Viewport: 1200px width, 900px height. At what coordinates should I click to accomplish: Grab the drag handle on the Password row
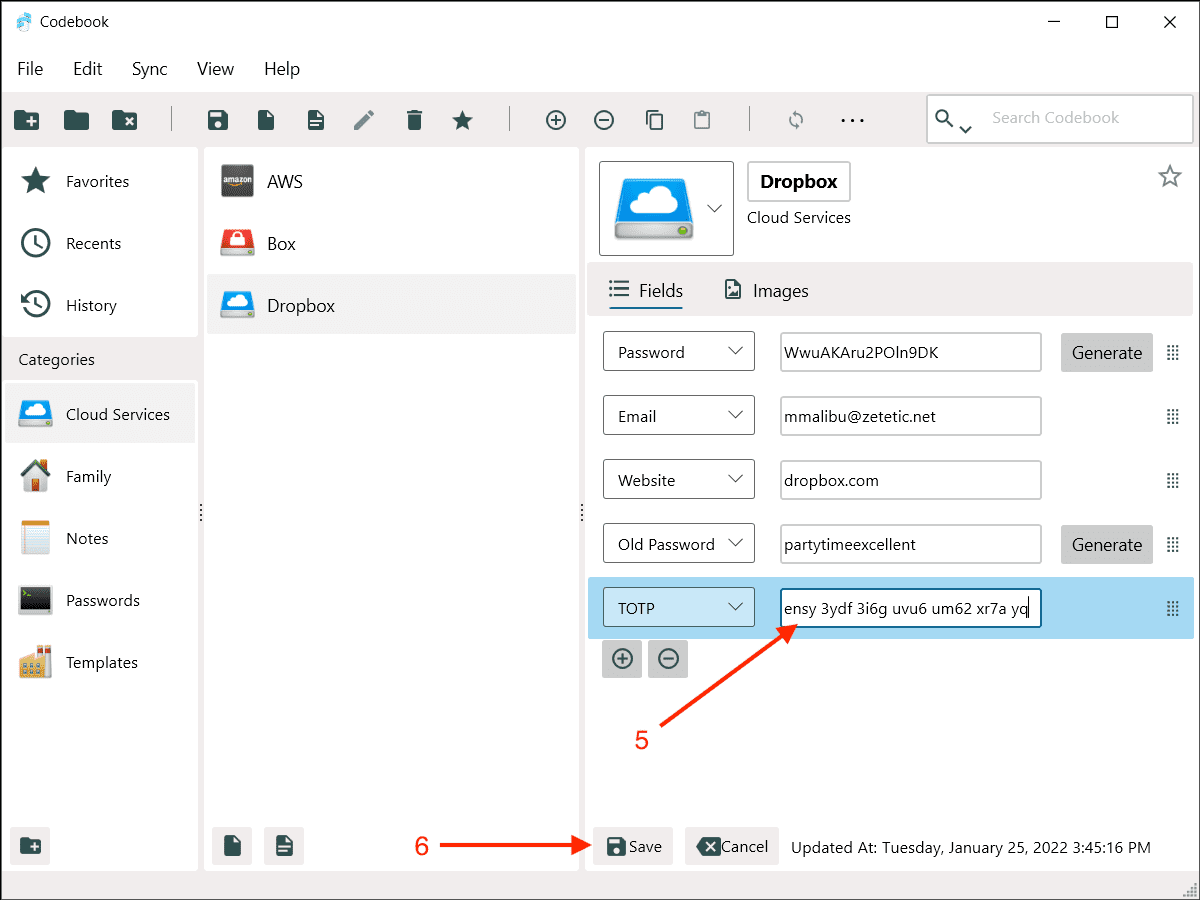(1173, 353)
